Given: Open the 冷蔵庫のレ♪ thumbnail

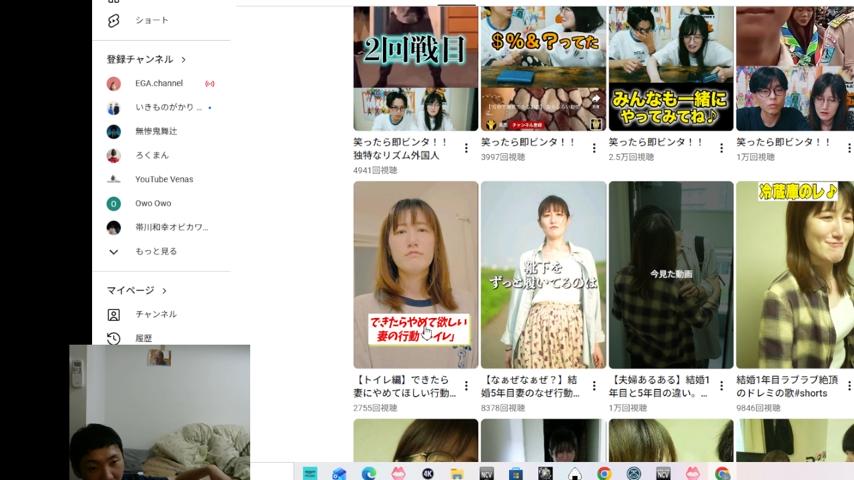Looking at the screenshot, I should click(795, 275).
